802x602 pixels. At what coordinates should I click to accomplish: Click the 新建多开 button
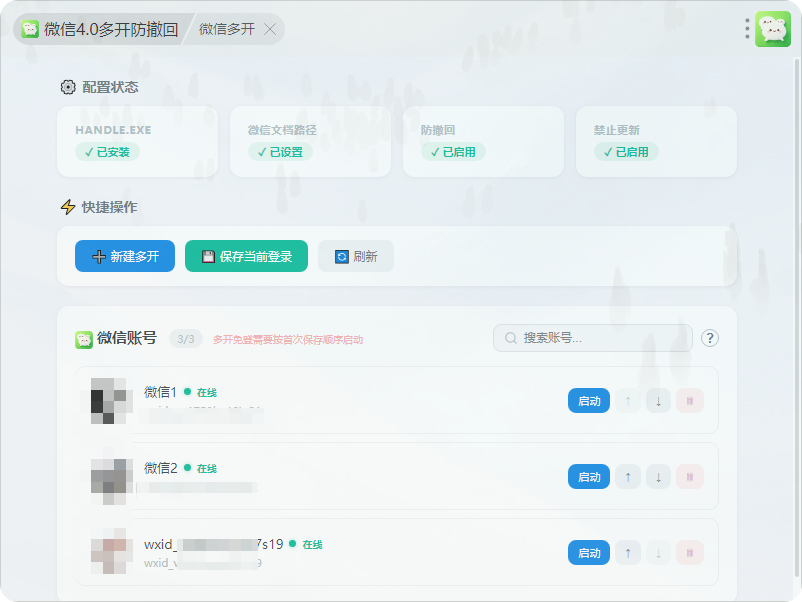(125, 256)
